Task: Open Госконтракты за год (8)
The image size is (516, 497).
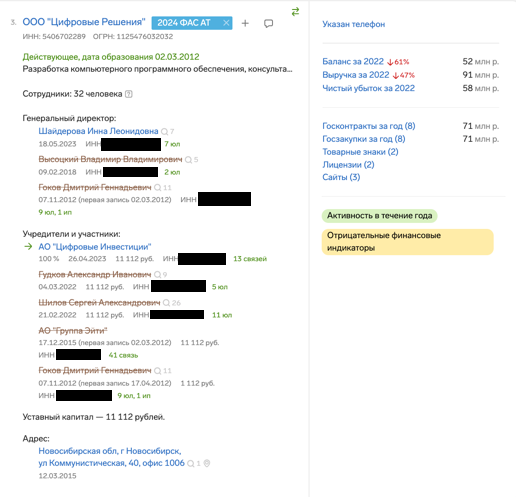Action: 369,126
